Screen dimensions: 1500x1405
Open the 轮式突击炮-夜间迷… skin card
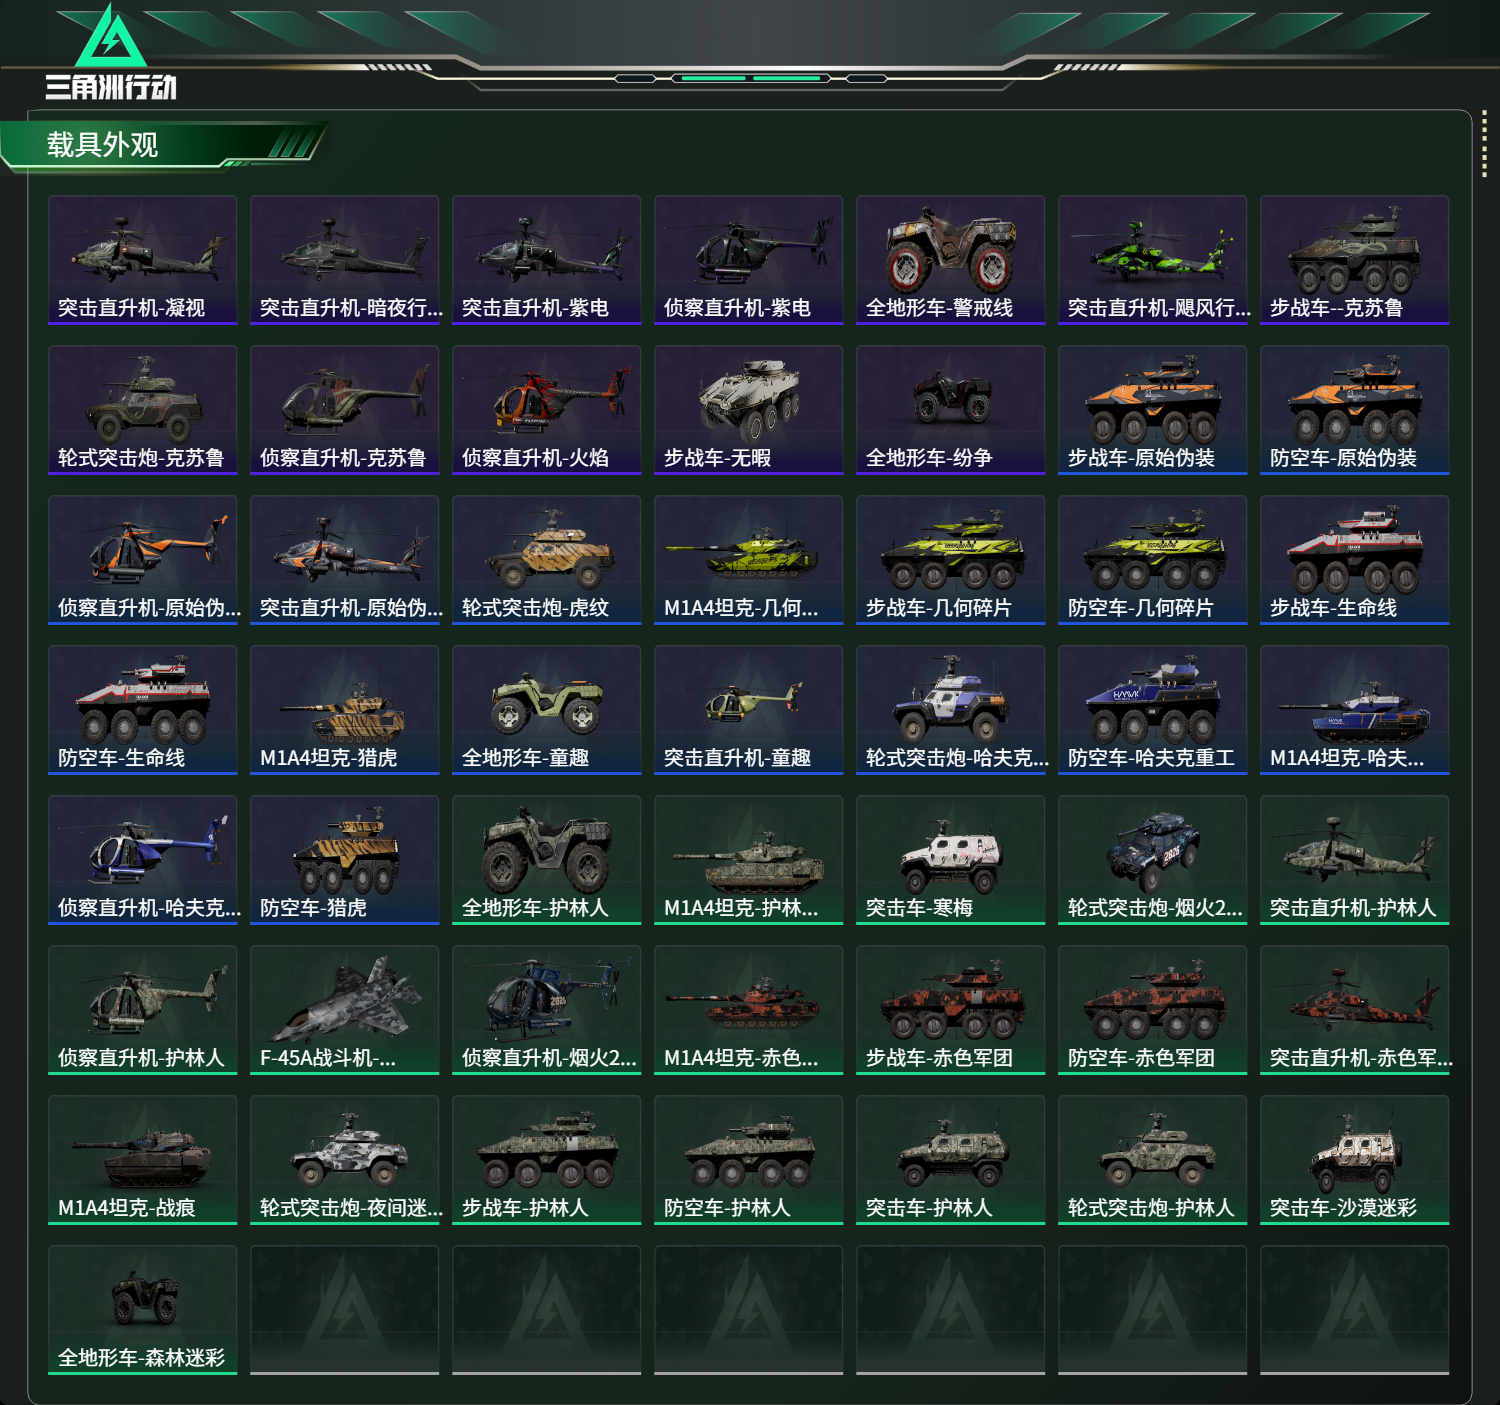point(345,1160)
